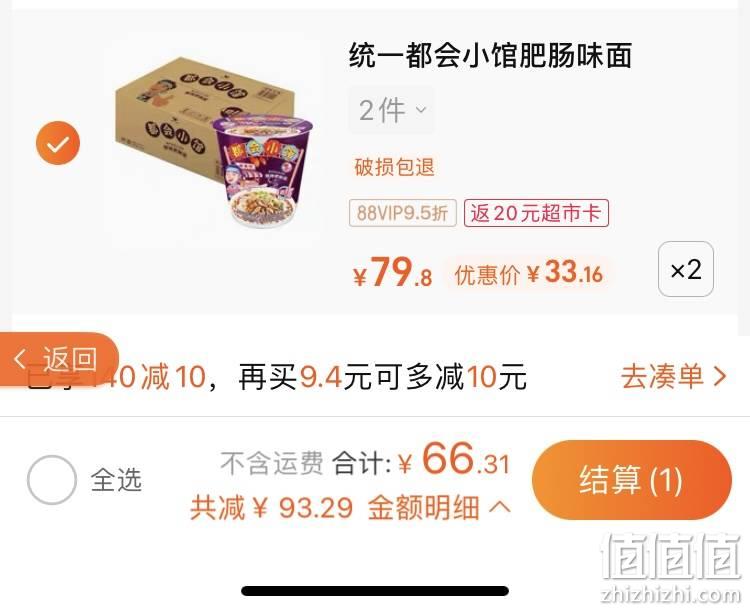The height and width of the screenshot is (612, 750).
Task: Tap the 88VIP9.5折 discount tag
Action: [403, 213]
